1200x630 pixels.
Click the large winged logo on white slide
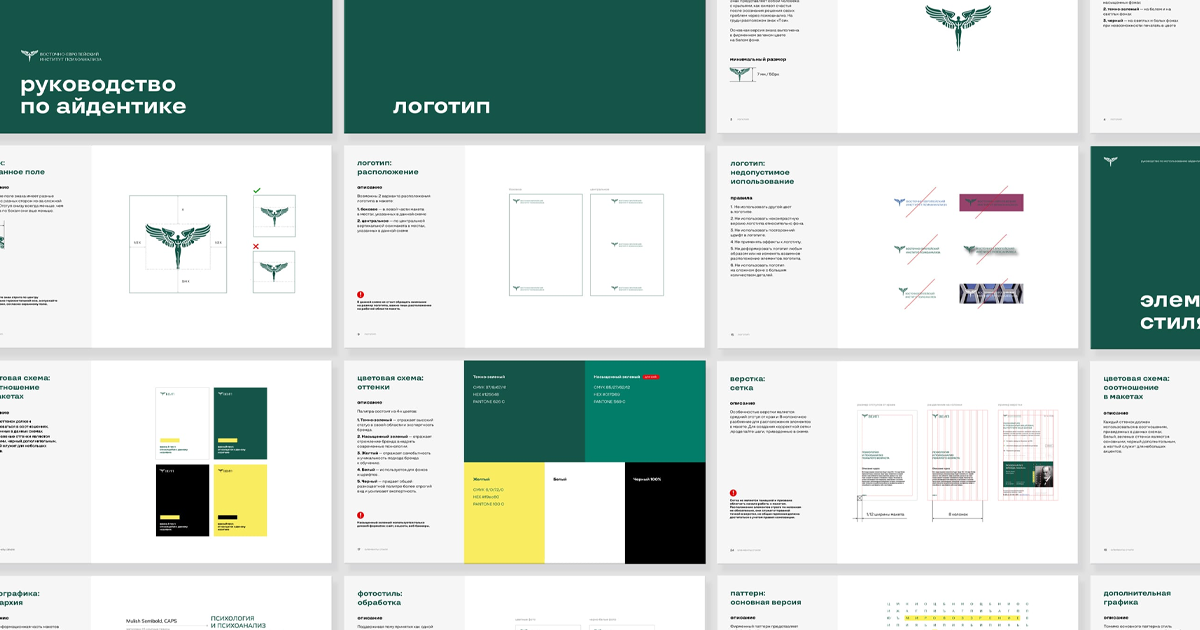point(958,27)
